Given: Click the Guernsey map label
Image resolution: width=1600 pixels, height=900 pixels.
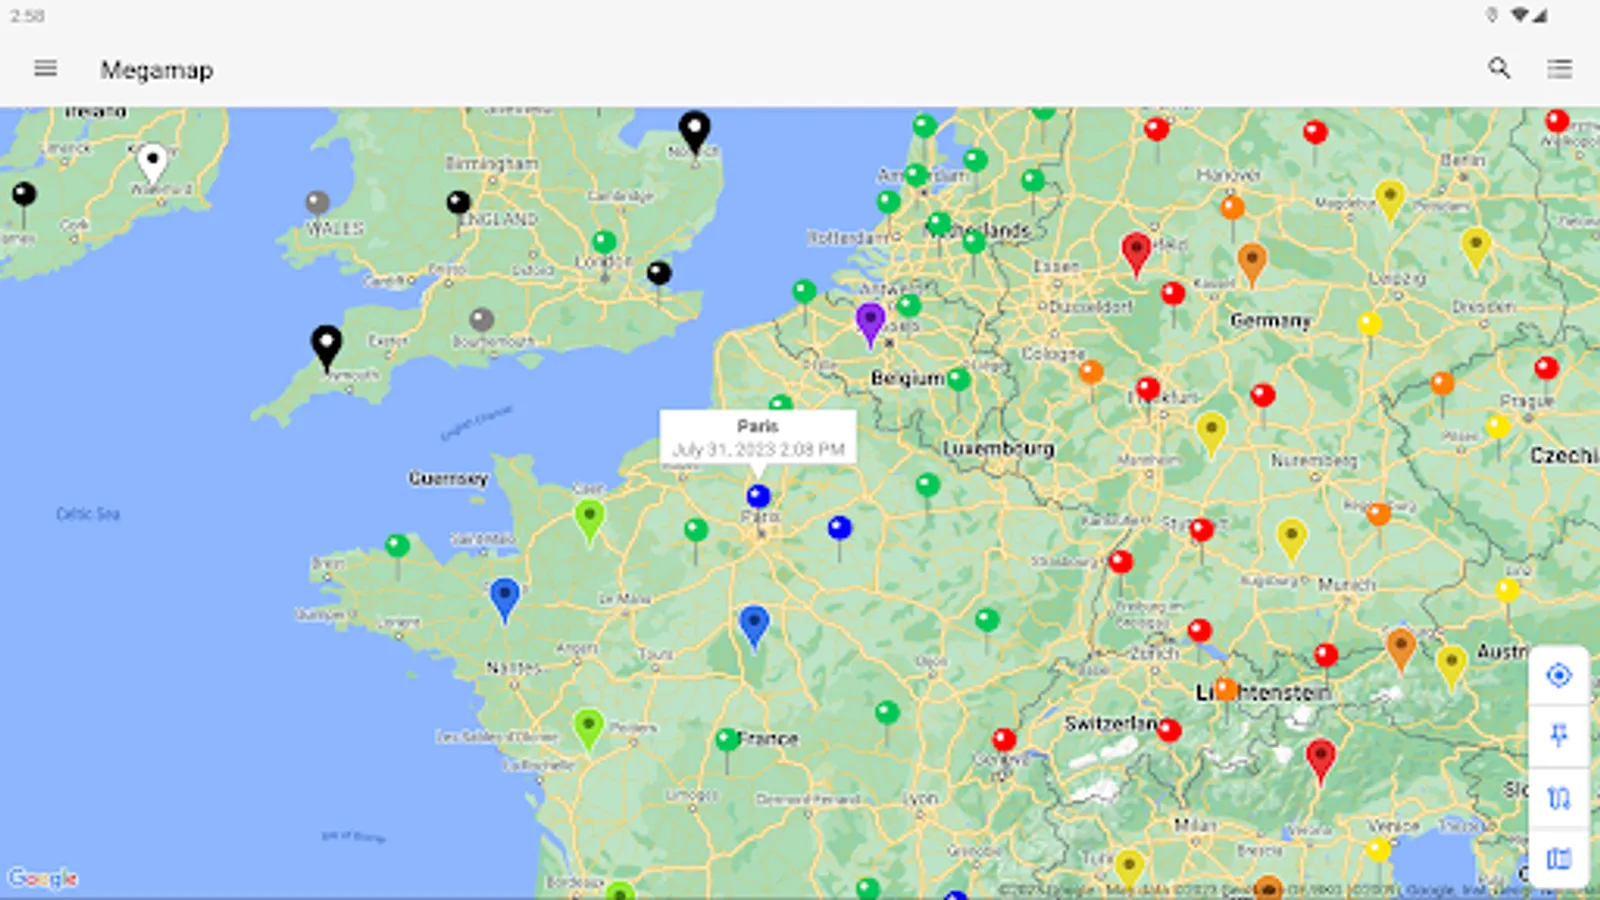Looking at the screenshot, I should (448, 479).
